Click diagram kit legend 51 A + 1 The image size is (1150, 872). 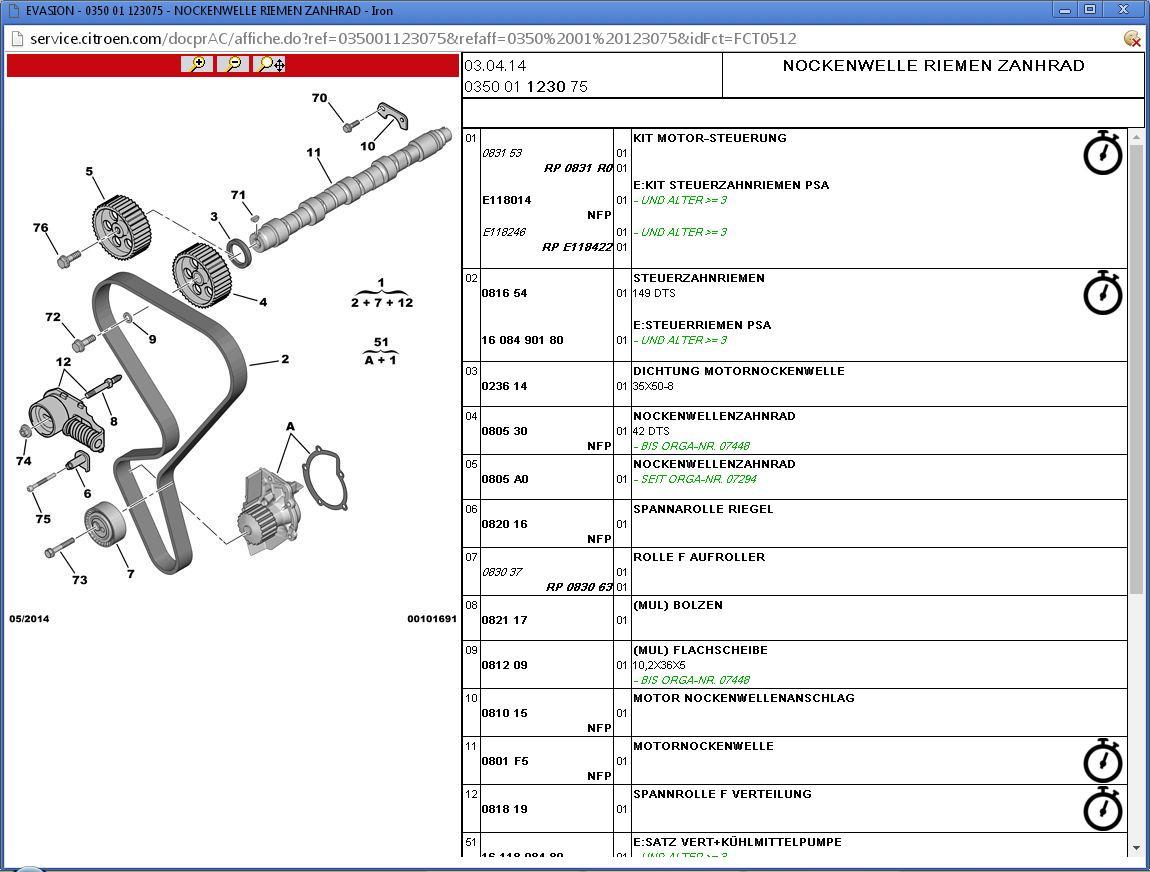[x=381, y=351]
